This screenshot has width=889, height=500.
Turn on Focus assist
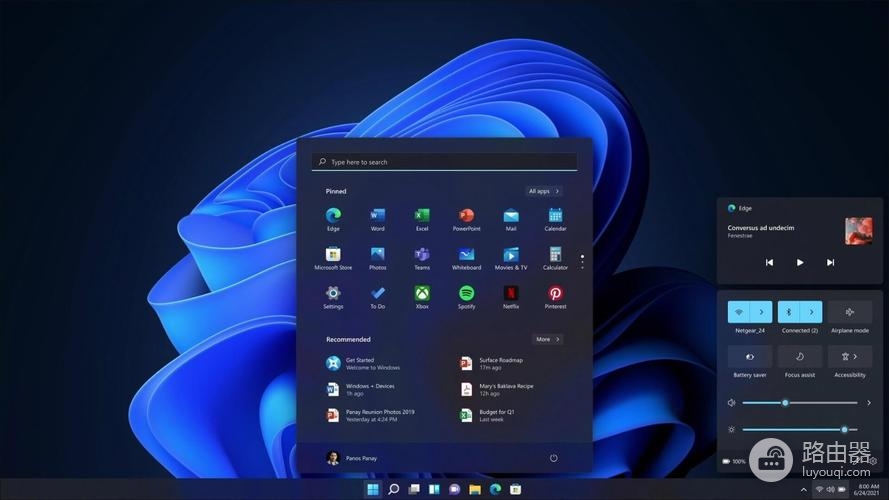pos(799,357)
